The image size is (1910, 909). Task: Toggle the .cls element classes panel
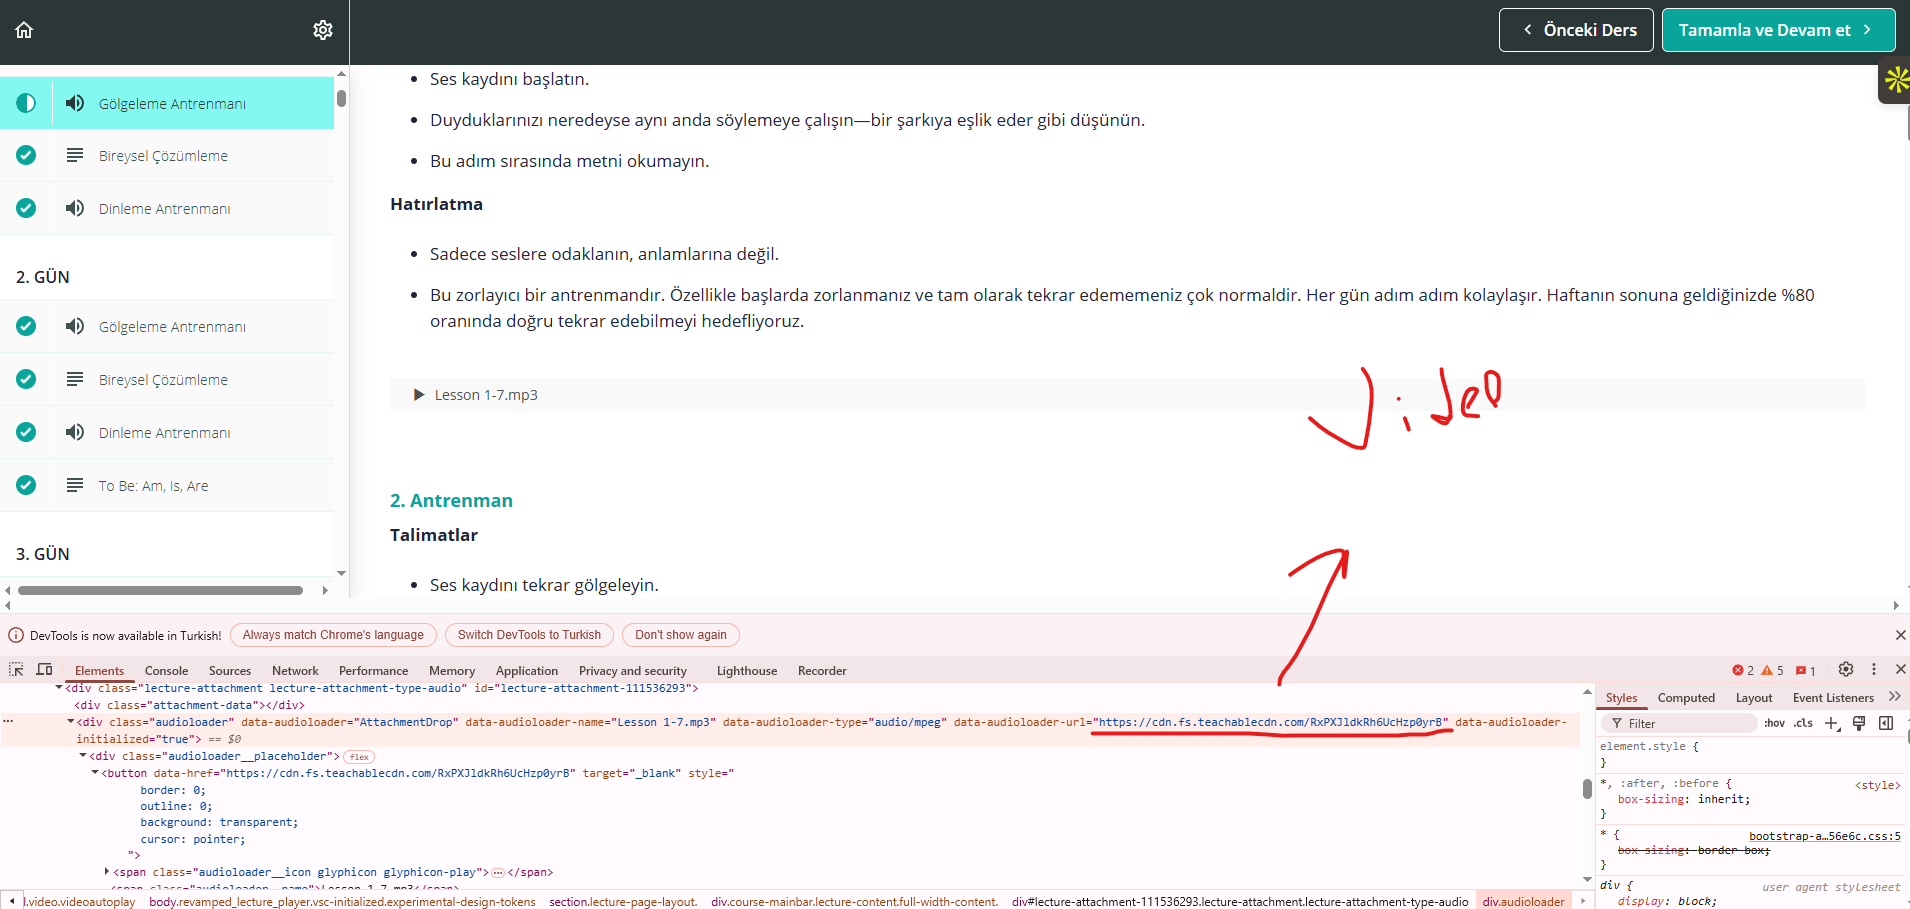(x=1803, y=723)
